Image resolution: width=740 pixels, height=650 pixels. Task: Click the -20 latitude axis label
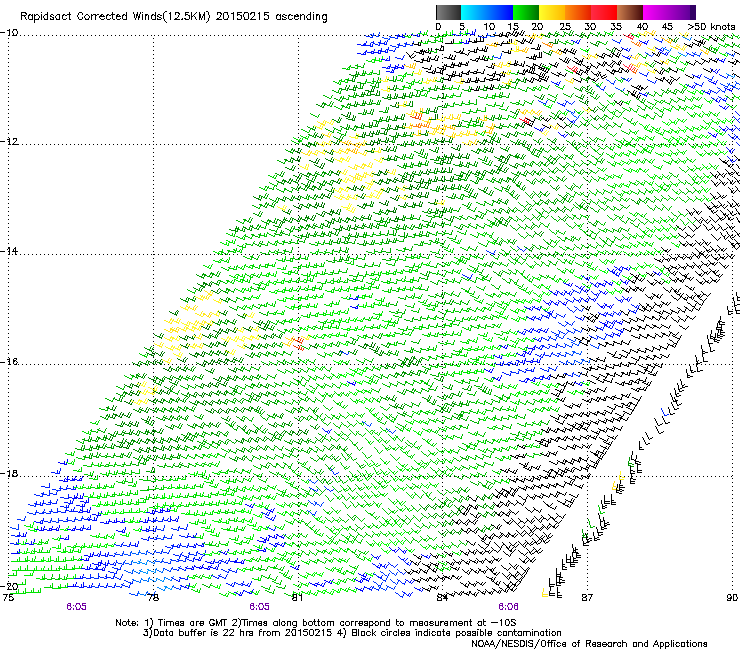[9, 586]
